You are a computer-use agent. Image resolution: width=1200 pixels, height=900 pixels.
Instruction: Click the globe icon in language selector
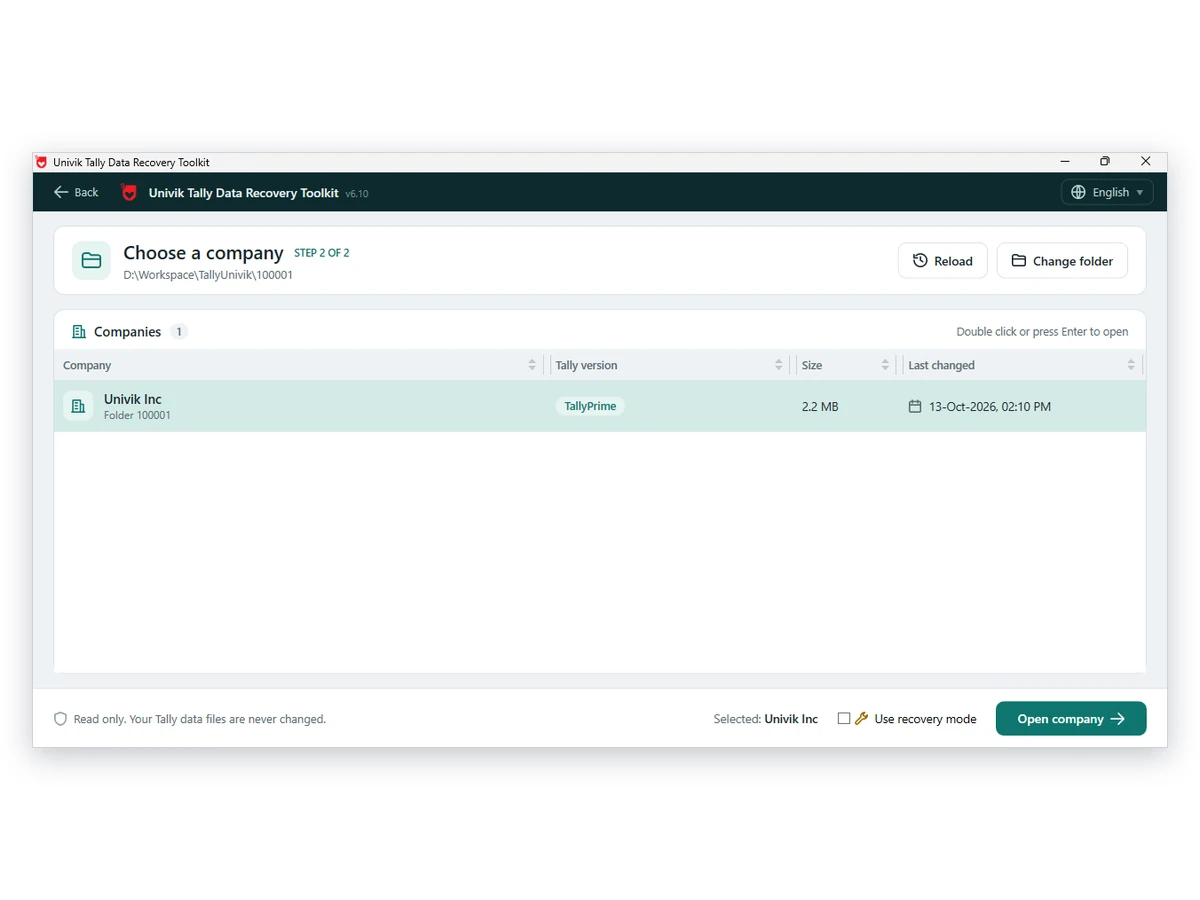[1078, 192]
